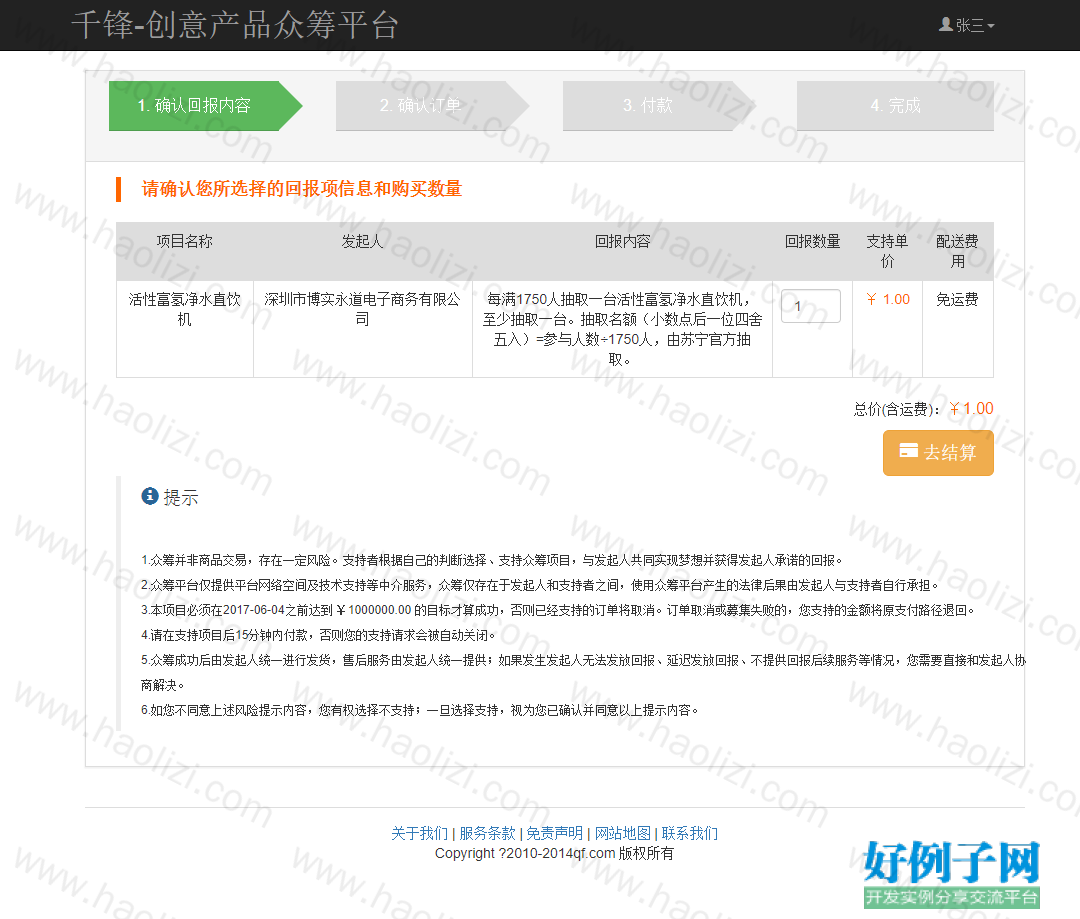Click the 配送费用 column header
1080x919 pixels.
(957, 251)
